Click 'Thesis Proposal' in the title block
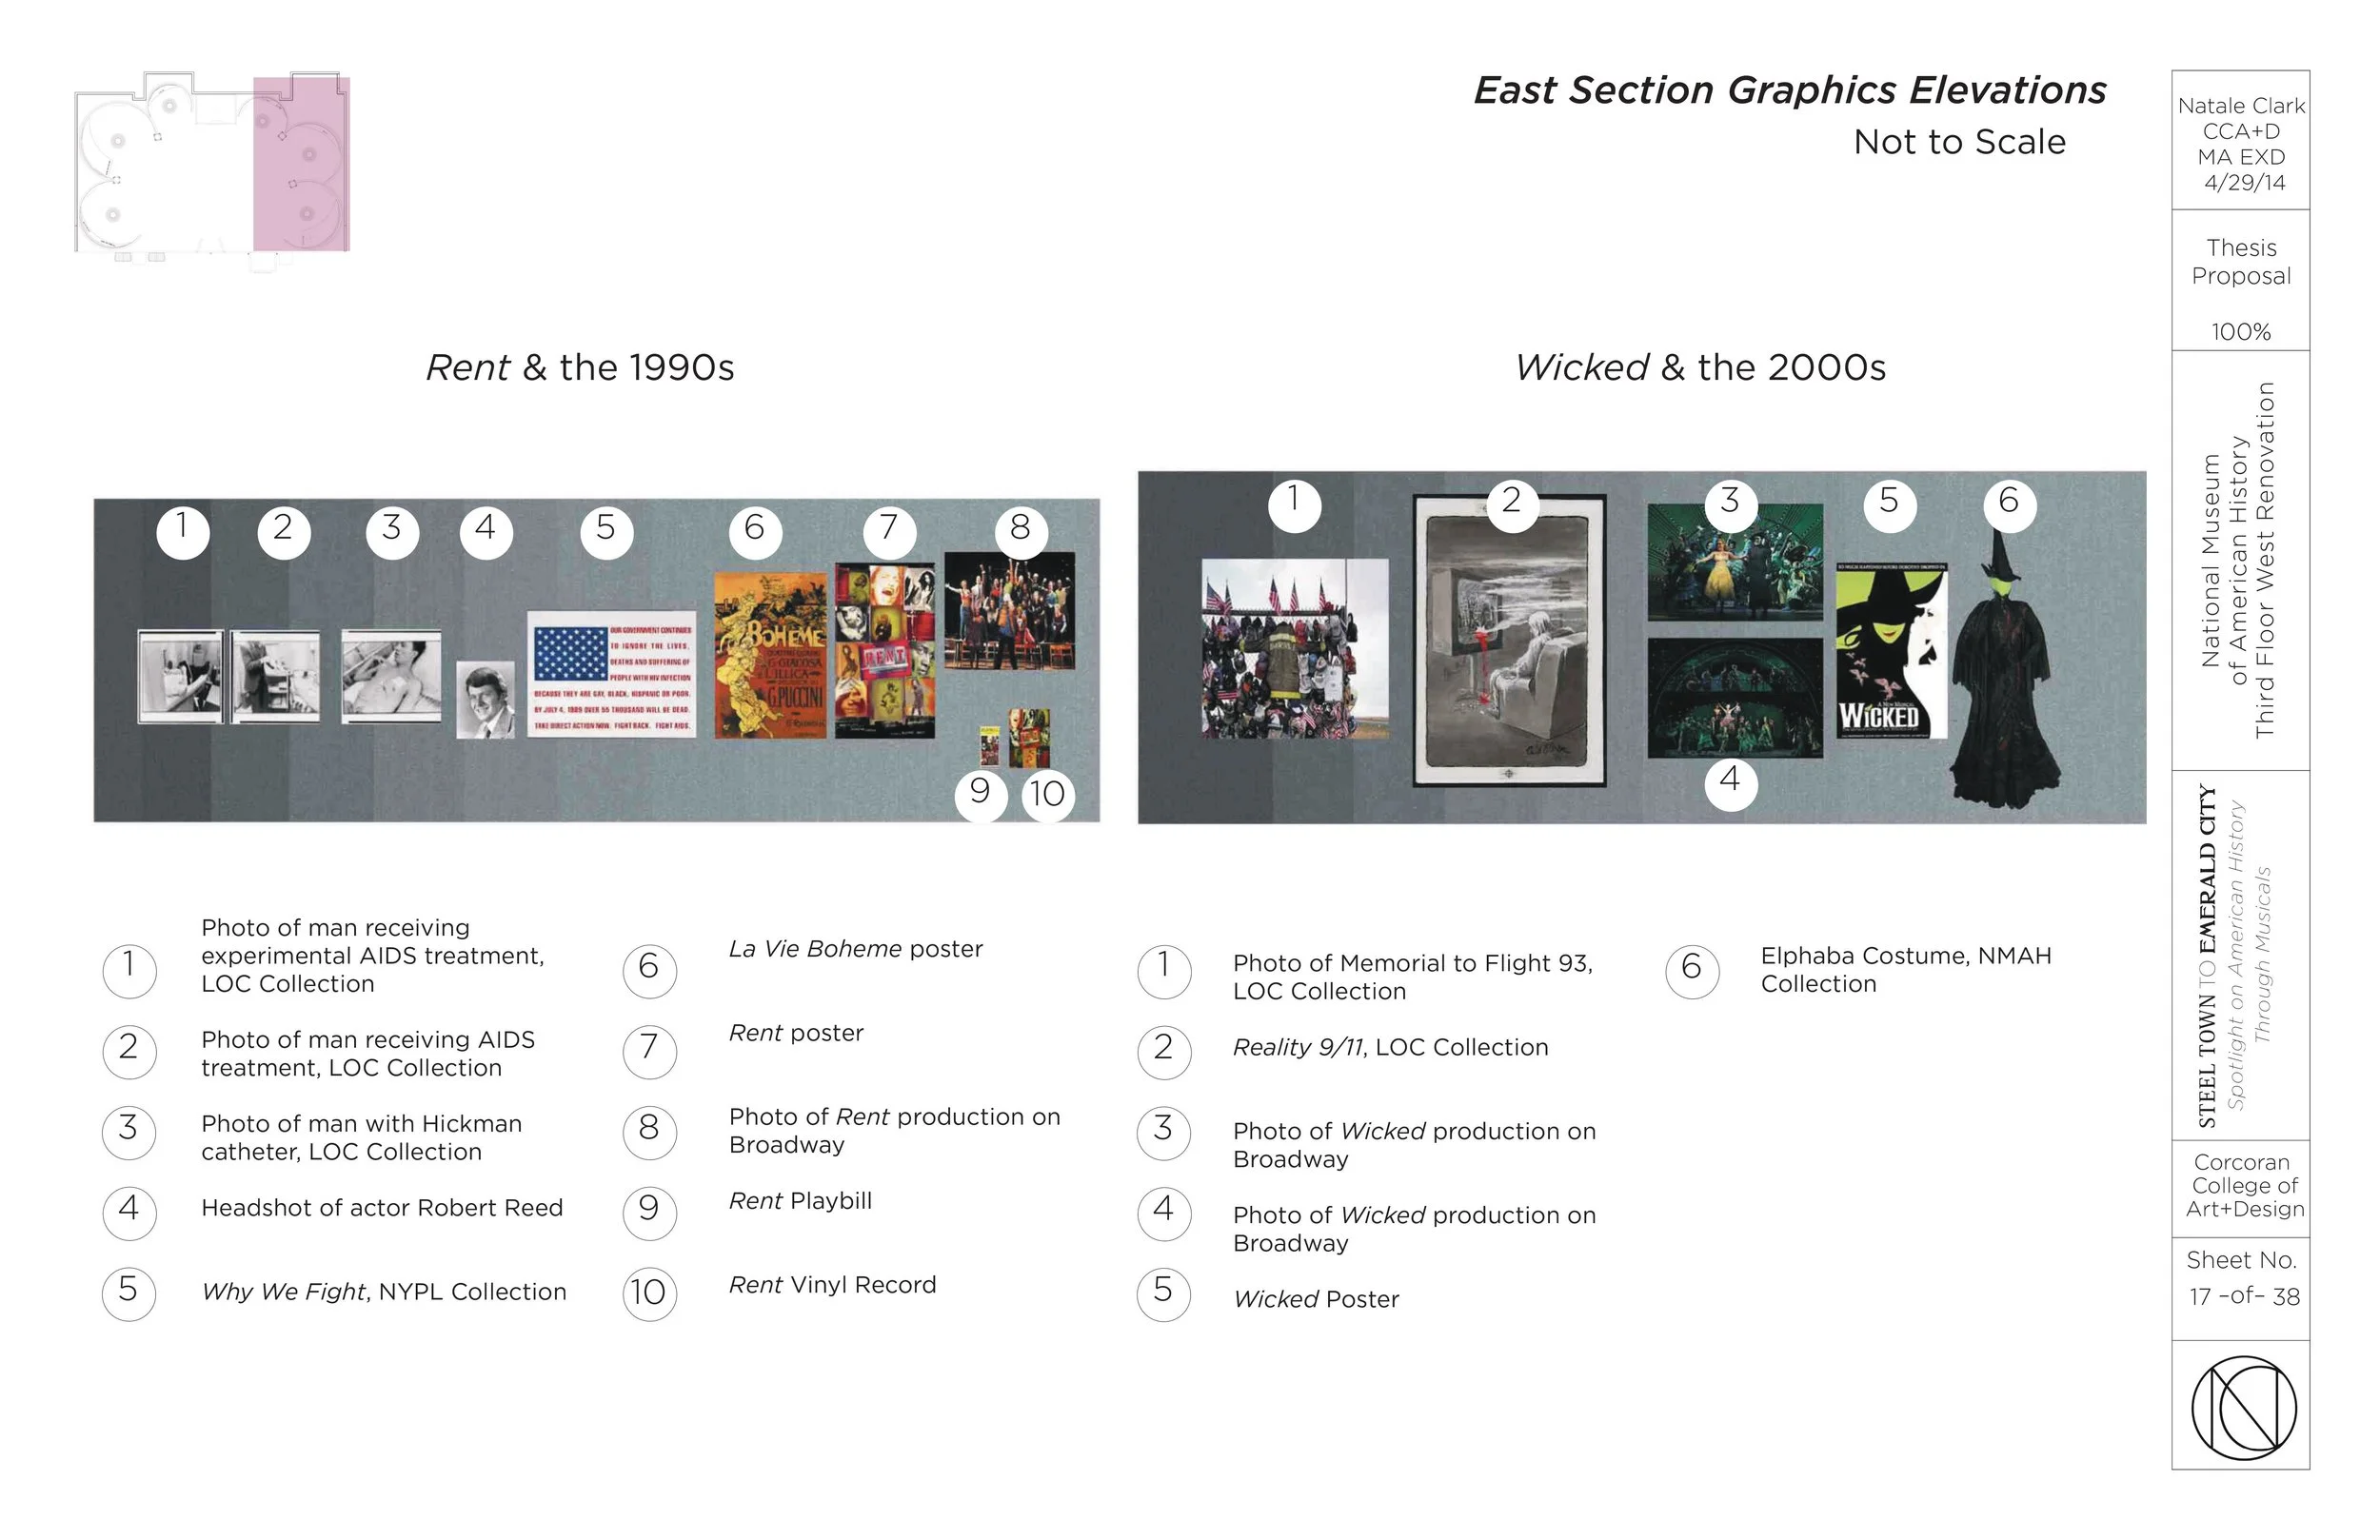This screenshot has height=1540, width=2380. click(x=2241, y=262)
